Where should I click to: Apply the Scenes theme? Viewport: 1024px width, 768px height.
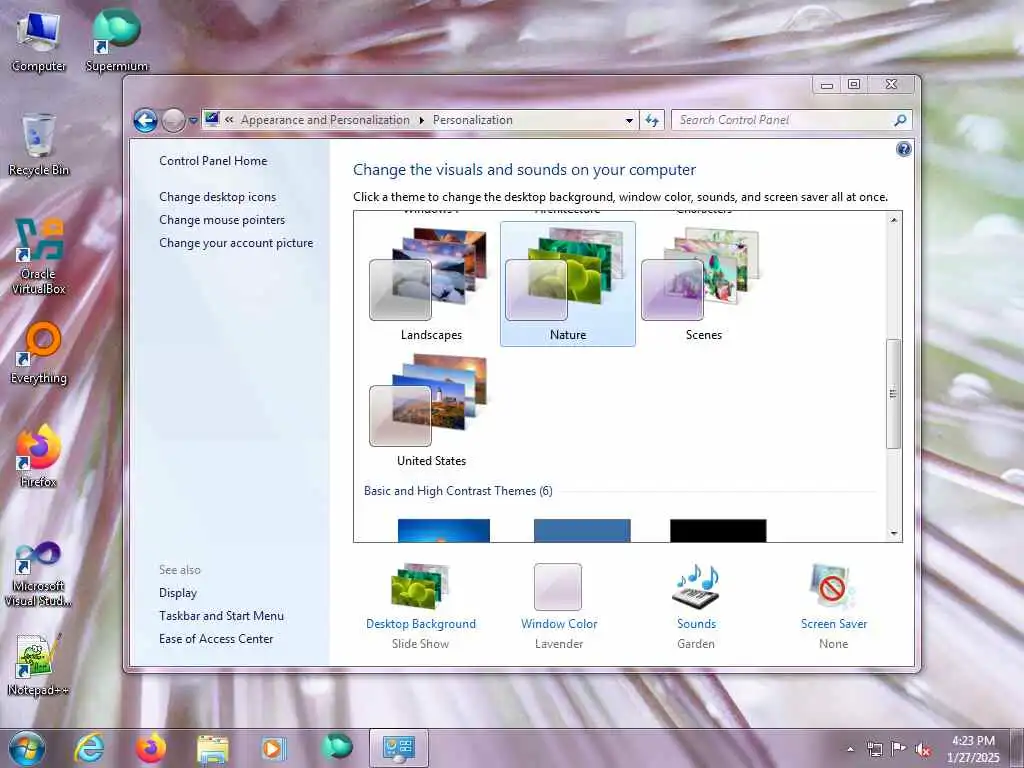[x=703, y=283]
